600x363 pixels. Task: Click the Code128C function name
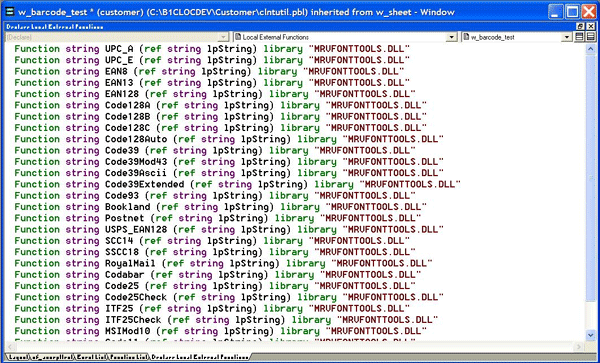point(128,128)
